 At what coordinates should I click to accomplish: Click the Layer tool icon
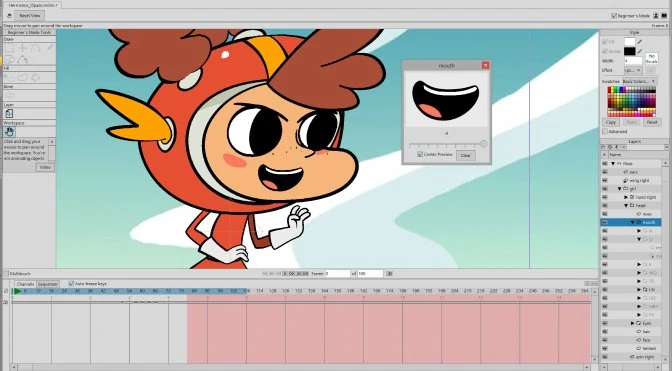(x=9, y=113)
